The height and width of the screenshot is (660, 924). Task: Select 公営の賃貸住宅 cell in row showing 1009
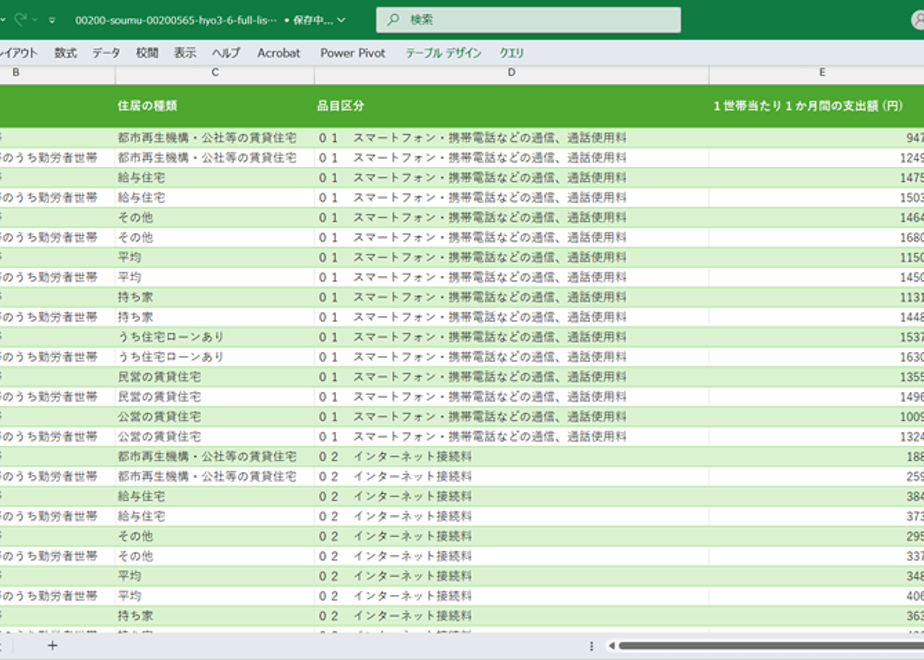click(x=215, y=417)
